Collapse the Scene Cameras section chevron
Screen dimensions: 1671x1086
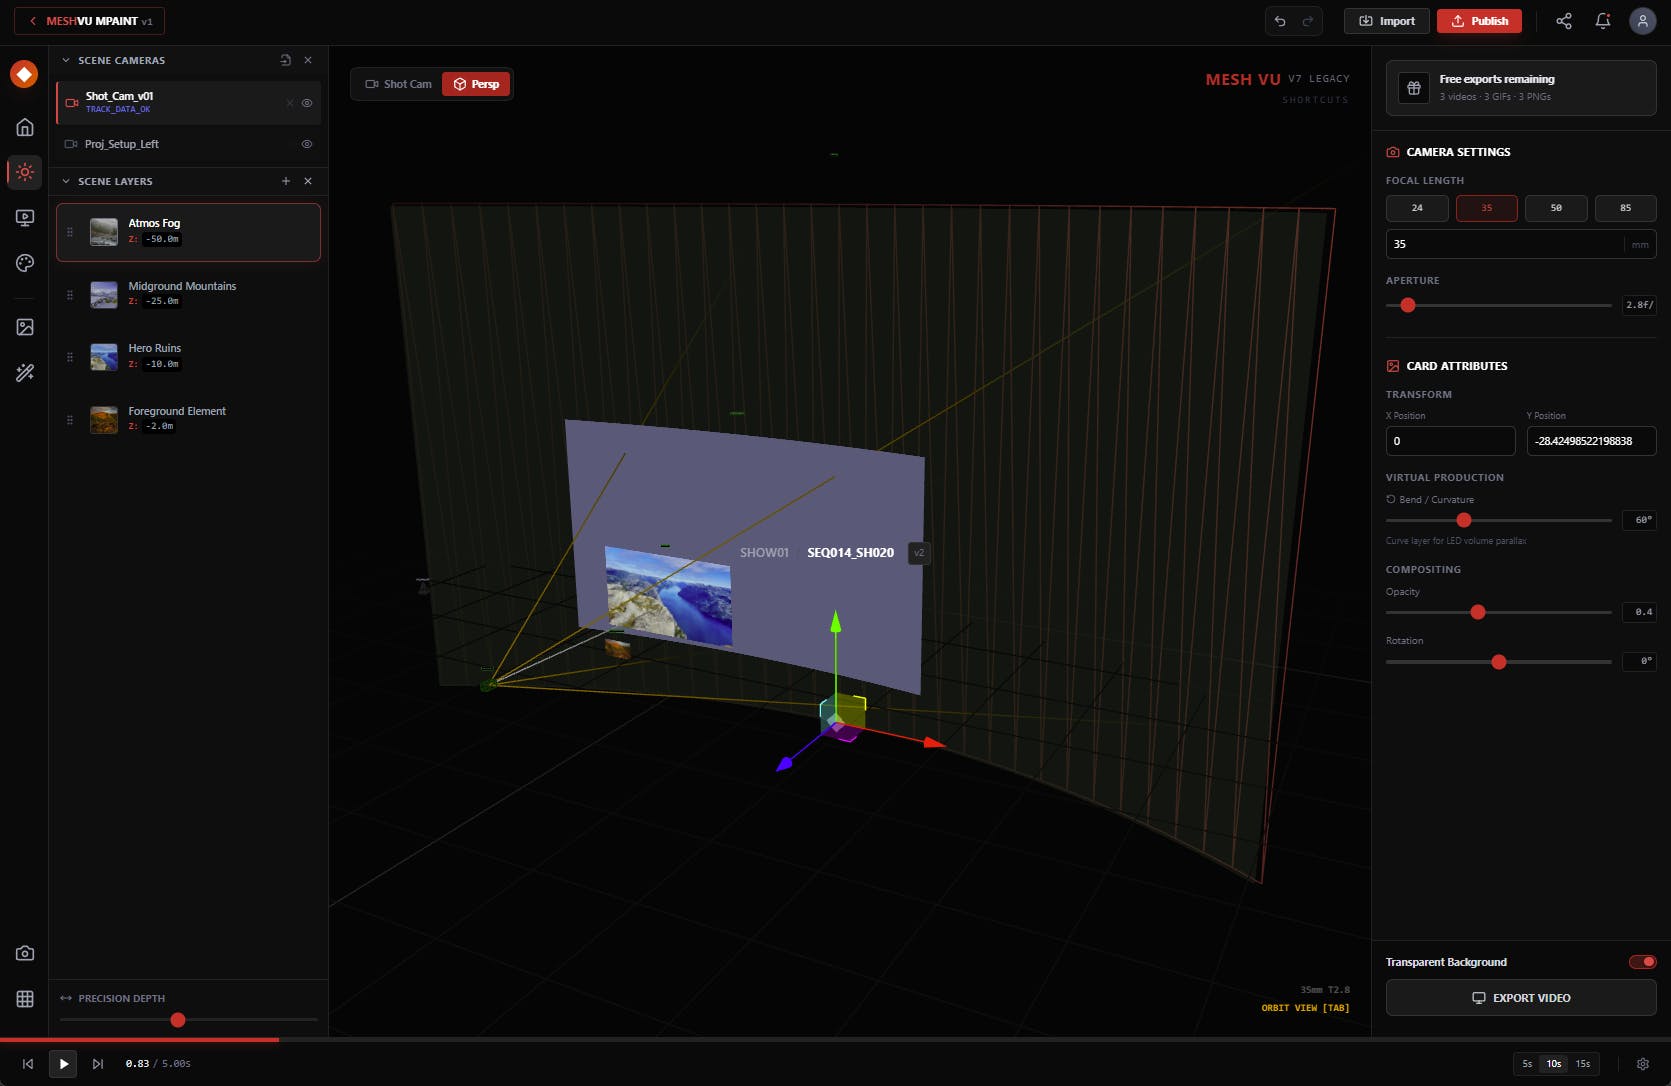point(66,60)
